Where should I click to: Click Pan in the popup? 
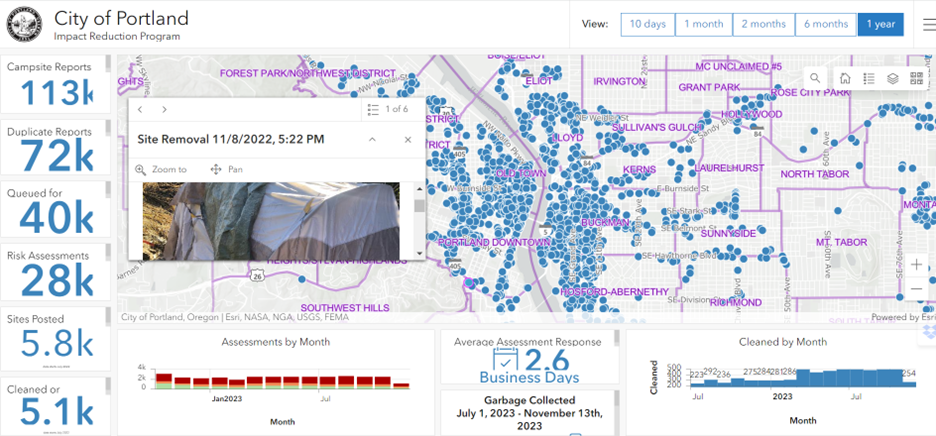click(227, 170)
